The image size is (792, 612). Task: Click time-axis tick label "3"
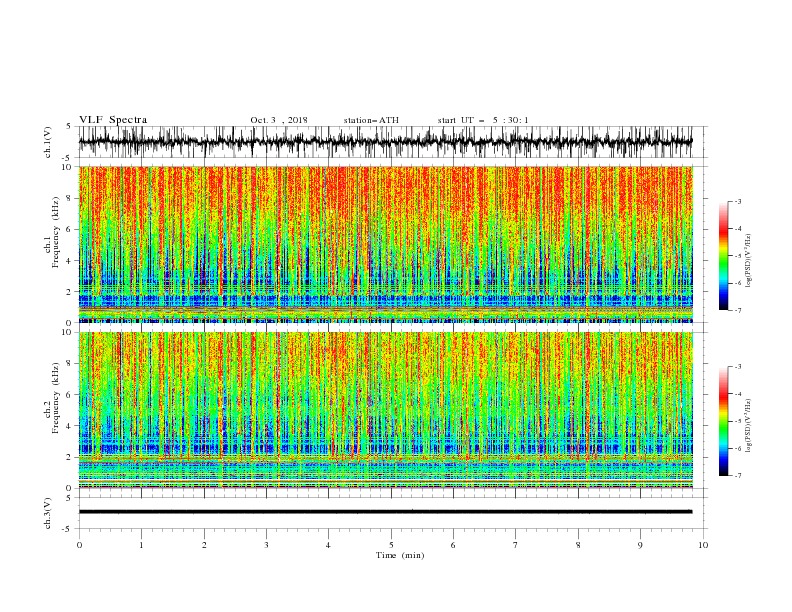(x=266, y=545)
